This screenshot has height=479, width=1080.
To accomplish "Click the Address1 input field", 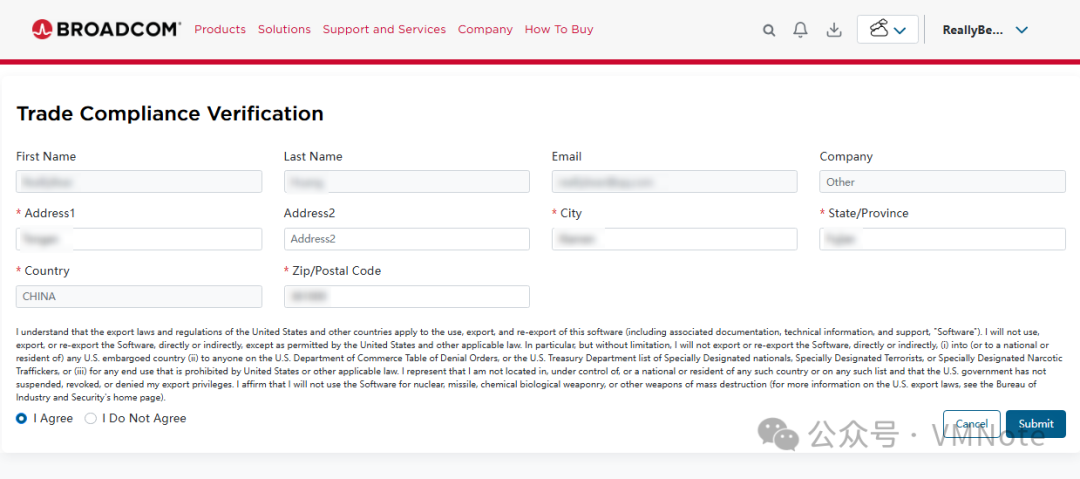I will point(138,239).
